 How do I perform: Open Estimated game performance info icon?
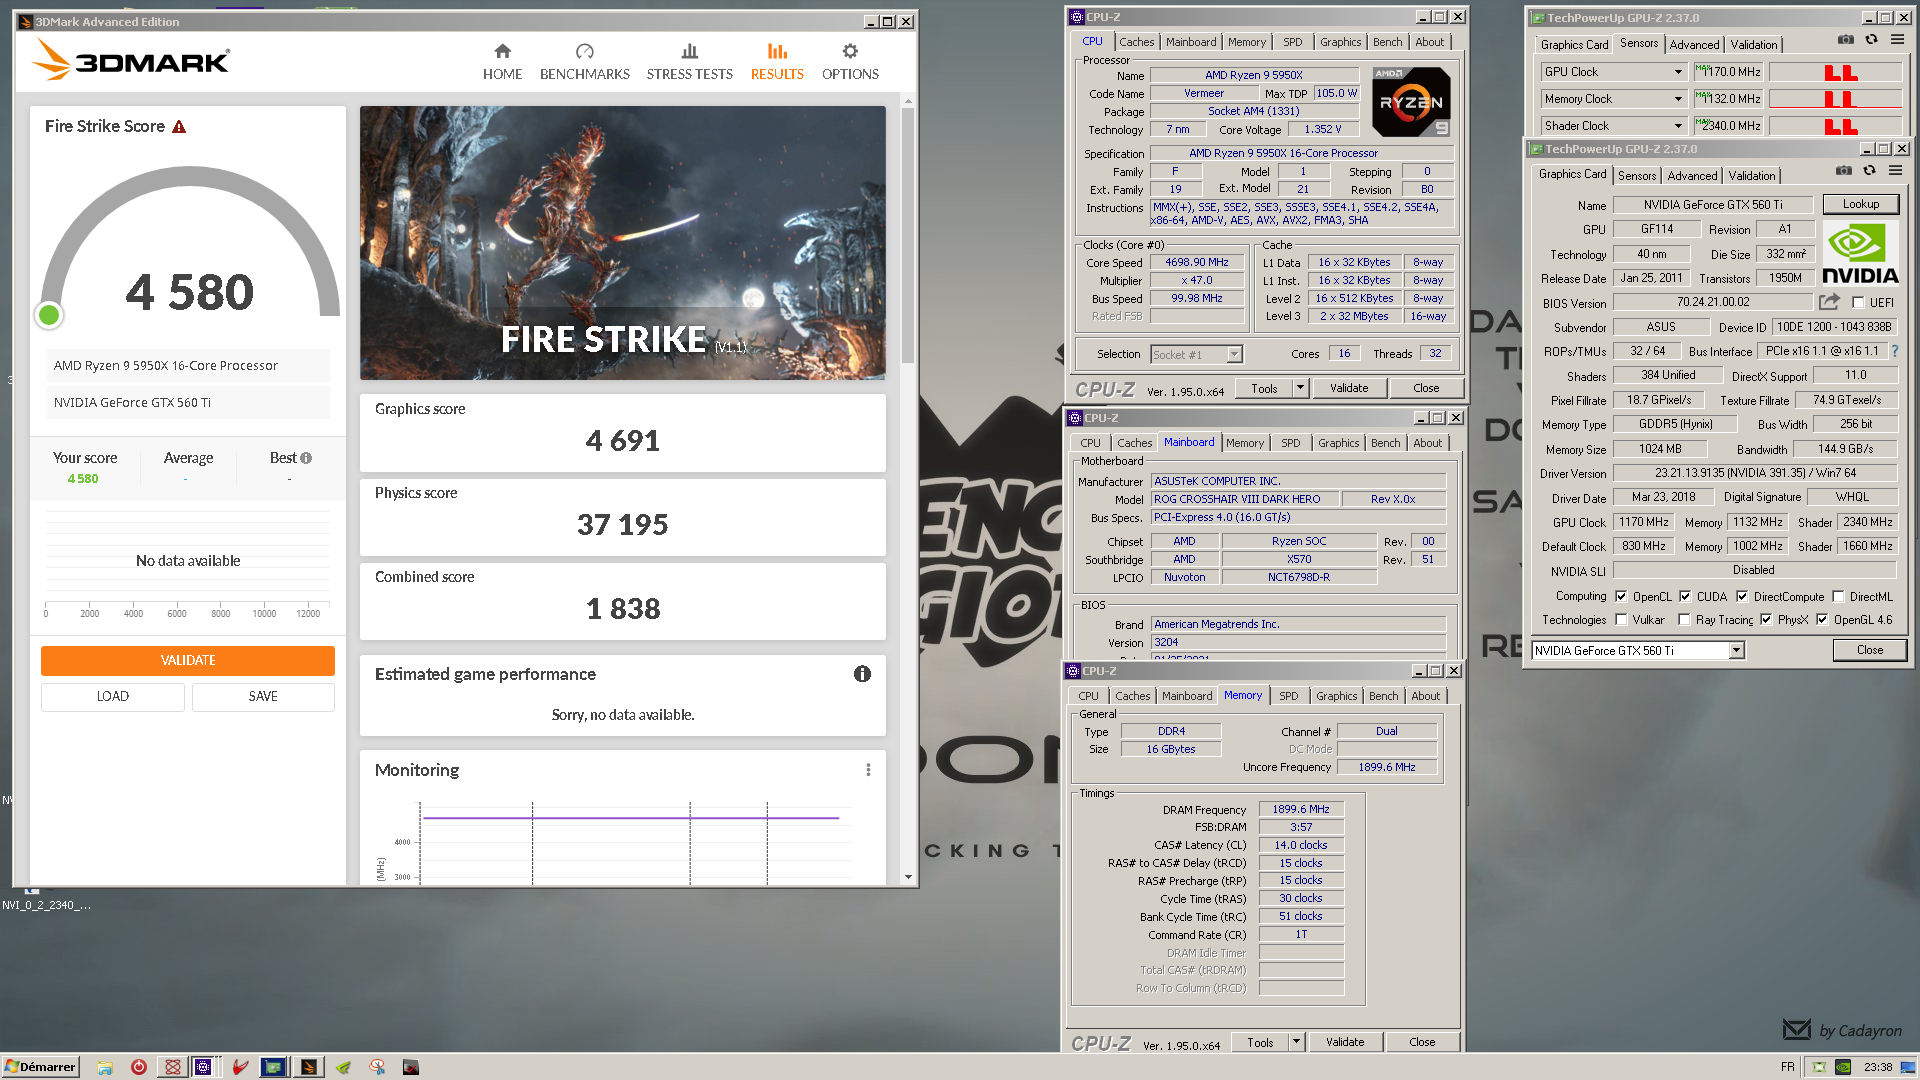862,674
